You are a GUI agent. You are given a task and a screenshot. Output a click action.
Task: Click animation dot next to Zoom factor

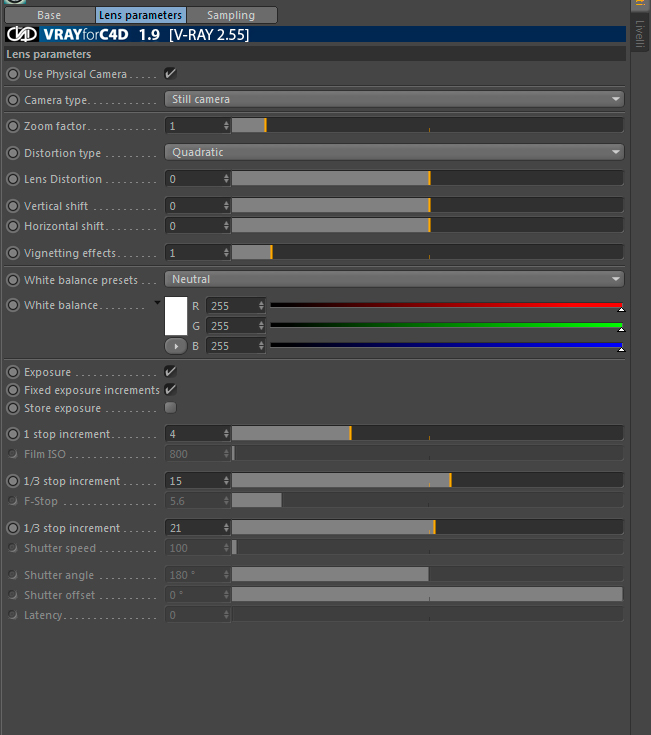pyautogui.click(x=13, y=126)
